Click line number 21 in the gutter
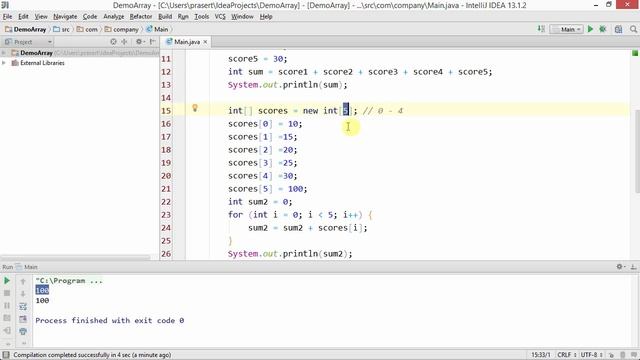This screenshot has width=640, height=360. pos(166,189)
